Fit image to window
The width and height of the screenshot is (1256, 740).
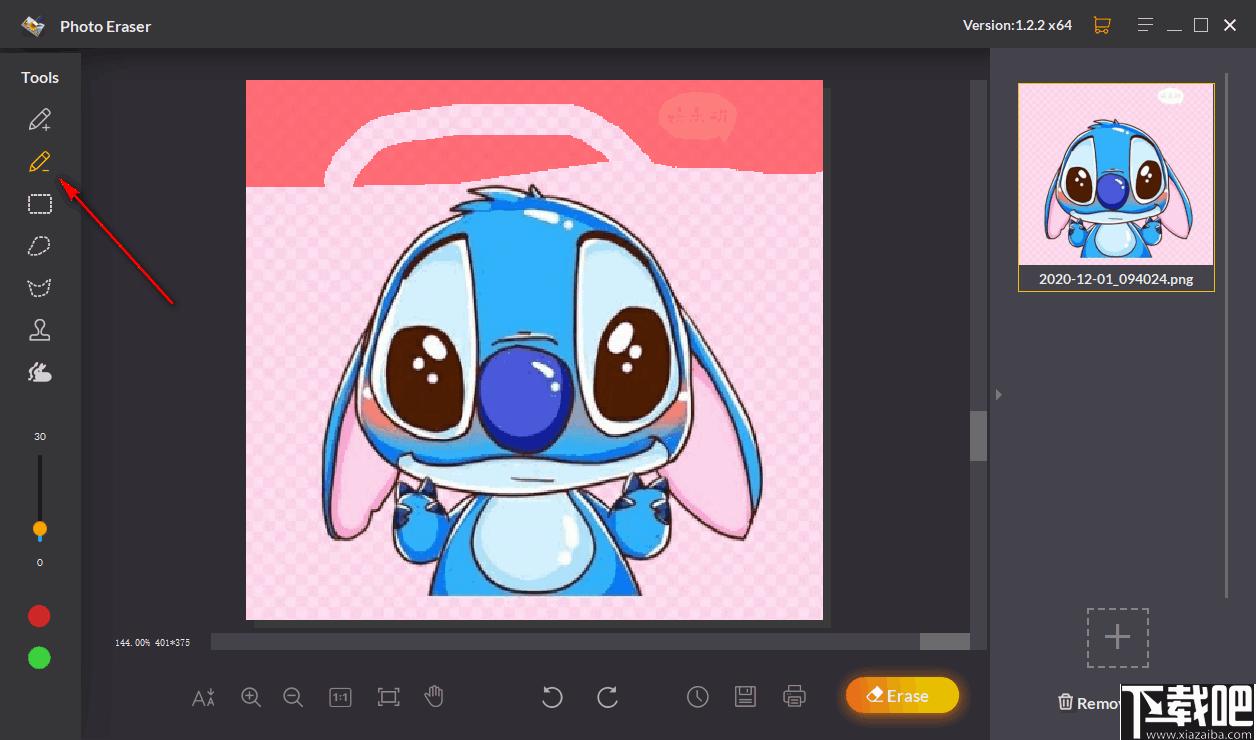388,697
